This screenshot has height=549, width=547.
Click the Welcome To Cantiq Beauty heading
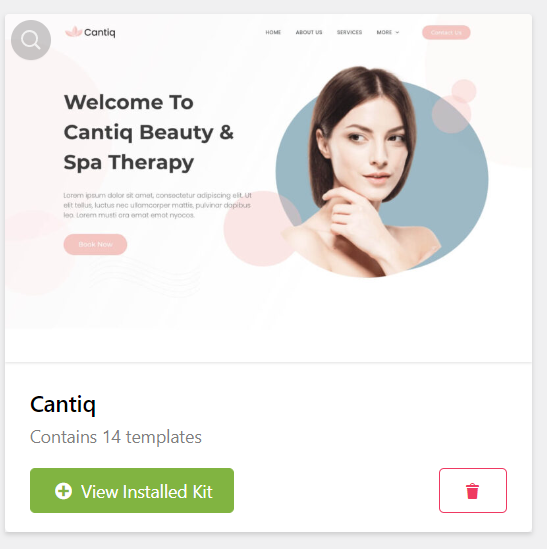(148, 132)
